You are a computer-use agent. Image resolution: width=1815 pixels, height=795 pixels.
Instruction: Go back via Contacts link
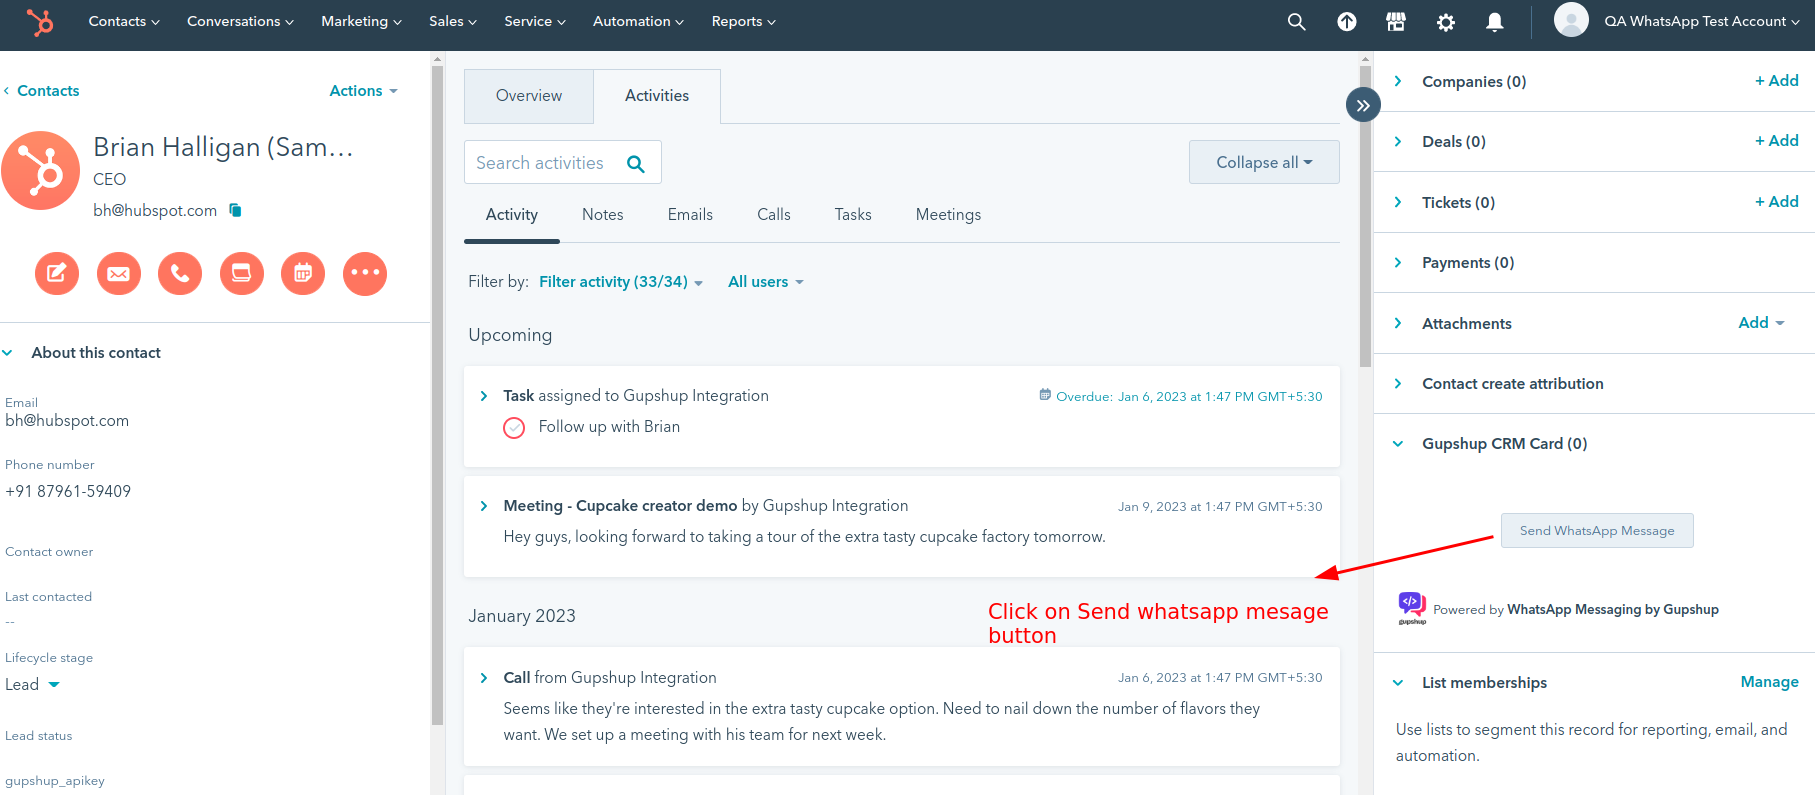click(41, 91)
